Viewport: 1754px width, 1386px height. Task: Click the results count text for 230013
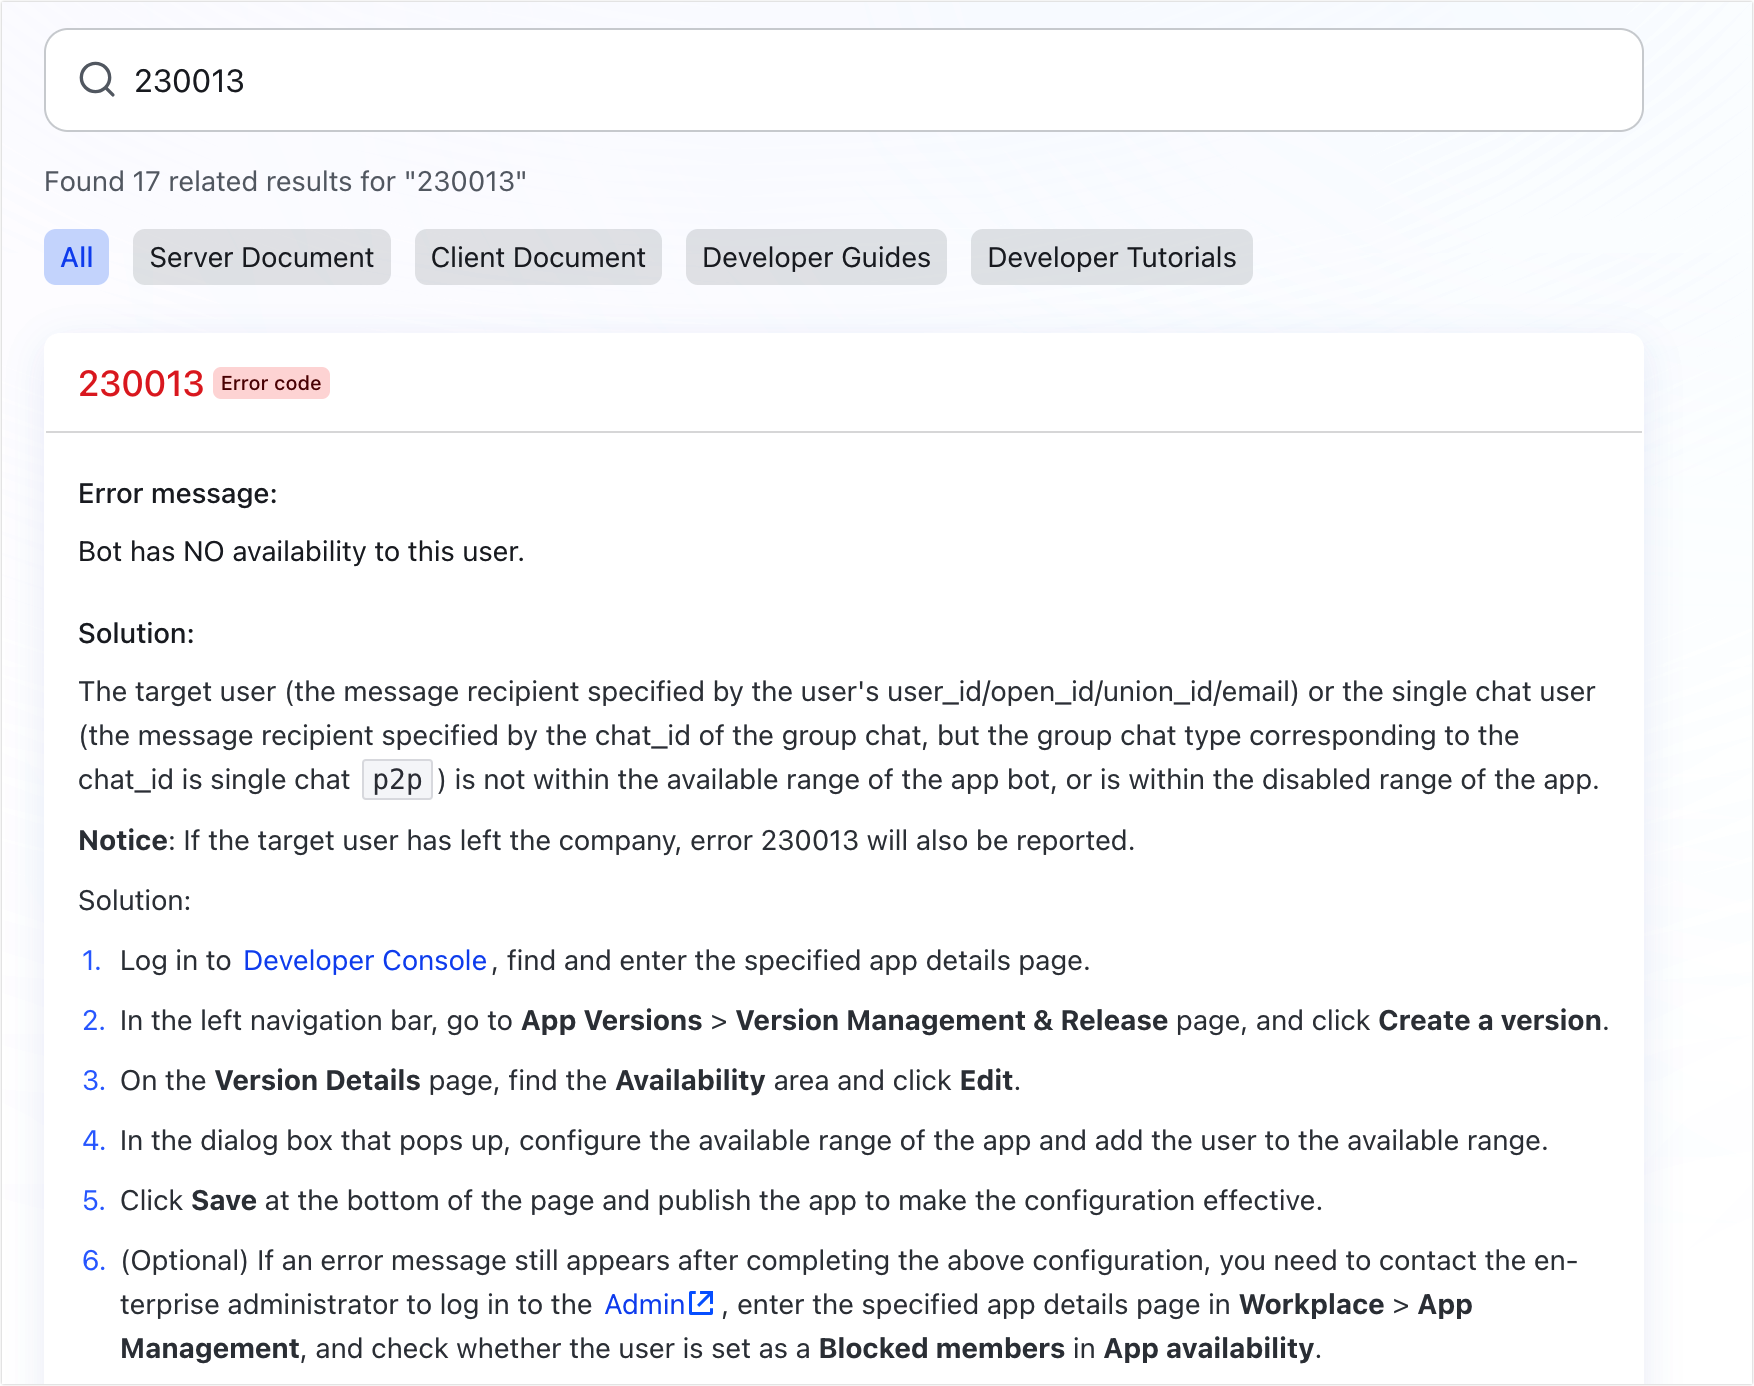(x=286, y=181)
